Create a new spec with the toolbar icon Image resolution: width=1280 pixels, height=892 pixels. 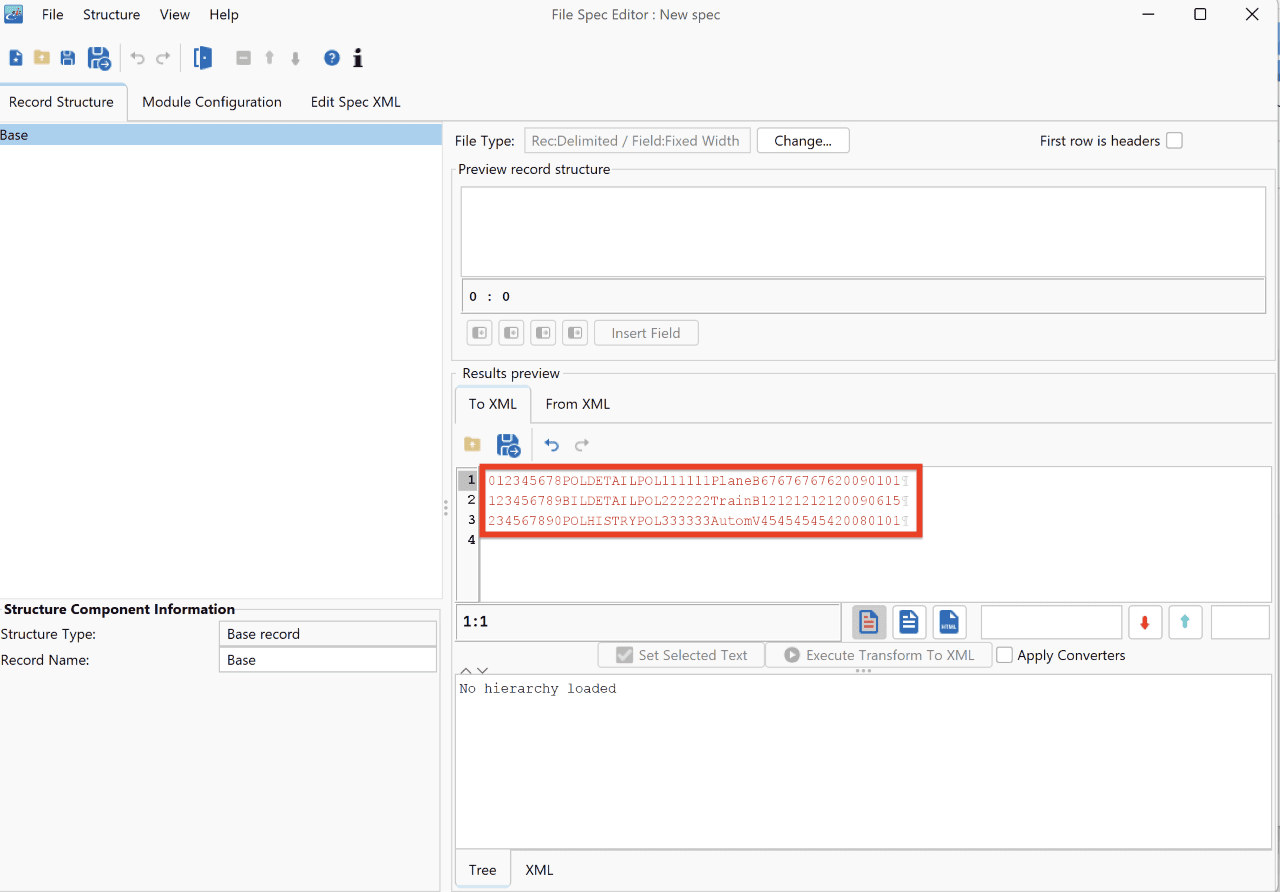(16, 58)
